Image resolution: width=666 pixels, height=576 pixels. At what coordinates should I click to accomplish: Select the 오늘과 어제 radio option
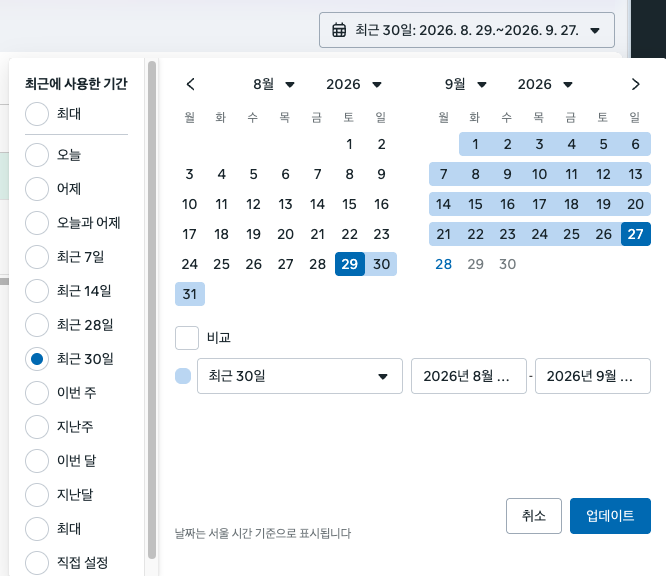click(37, 223)
